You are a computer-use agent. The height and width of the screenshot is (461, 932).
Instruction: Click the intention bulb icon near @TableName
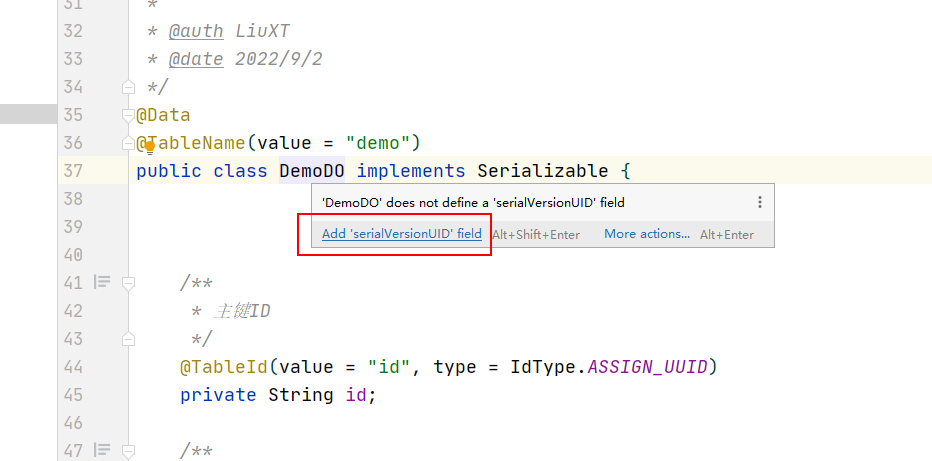149,146
